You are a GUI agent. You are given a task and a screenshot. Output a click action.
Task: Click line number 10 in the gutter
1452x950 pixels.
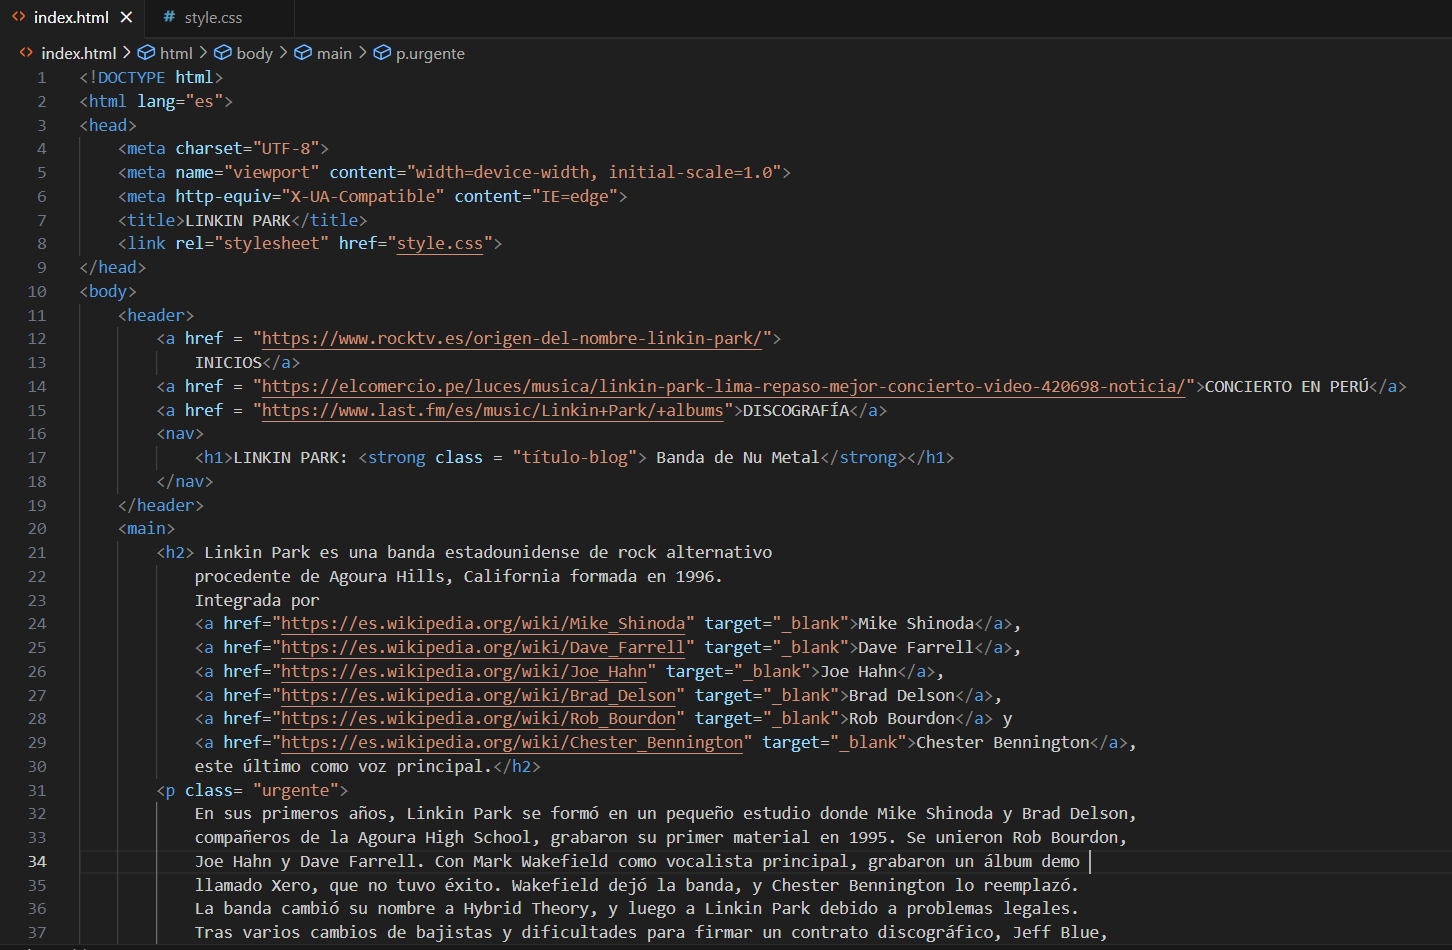pos(37,292)
